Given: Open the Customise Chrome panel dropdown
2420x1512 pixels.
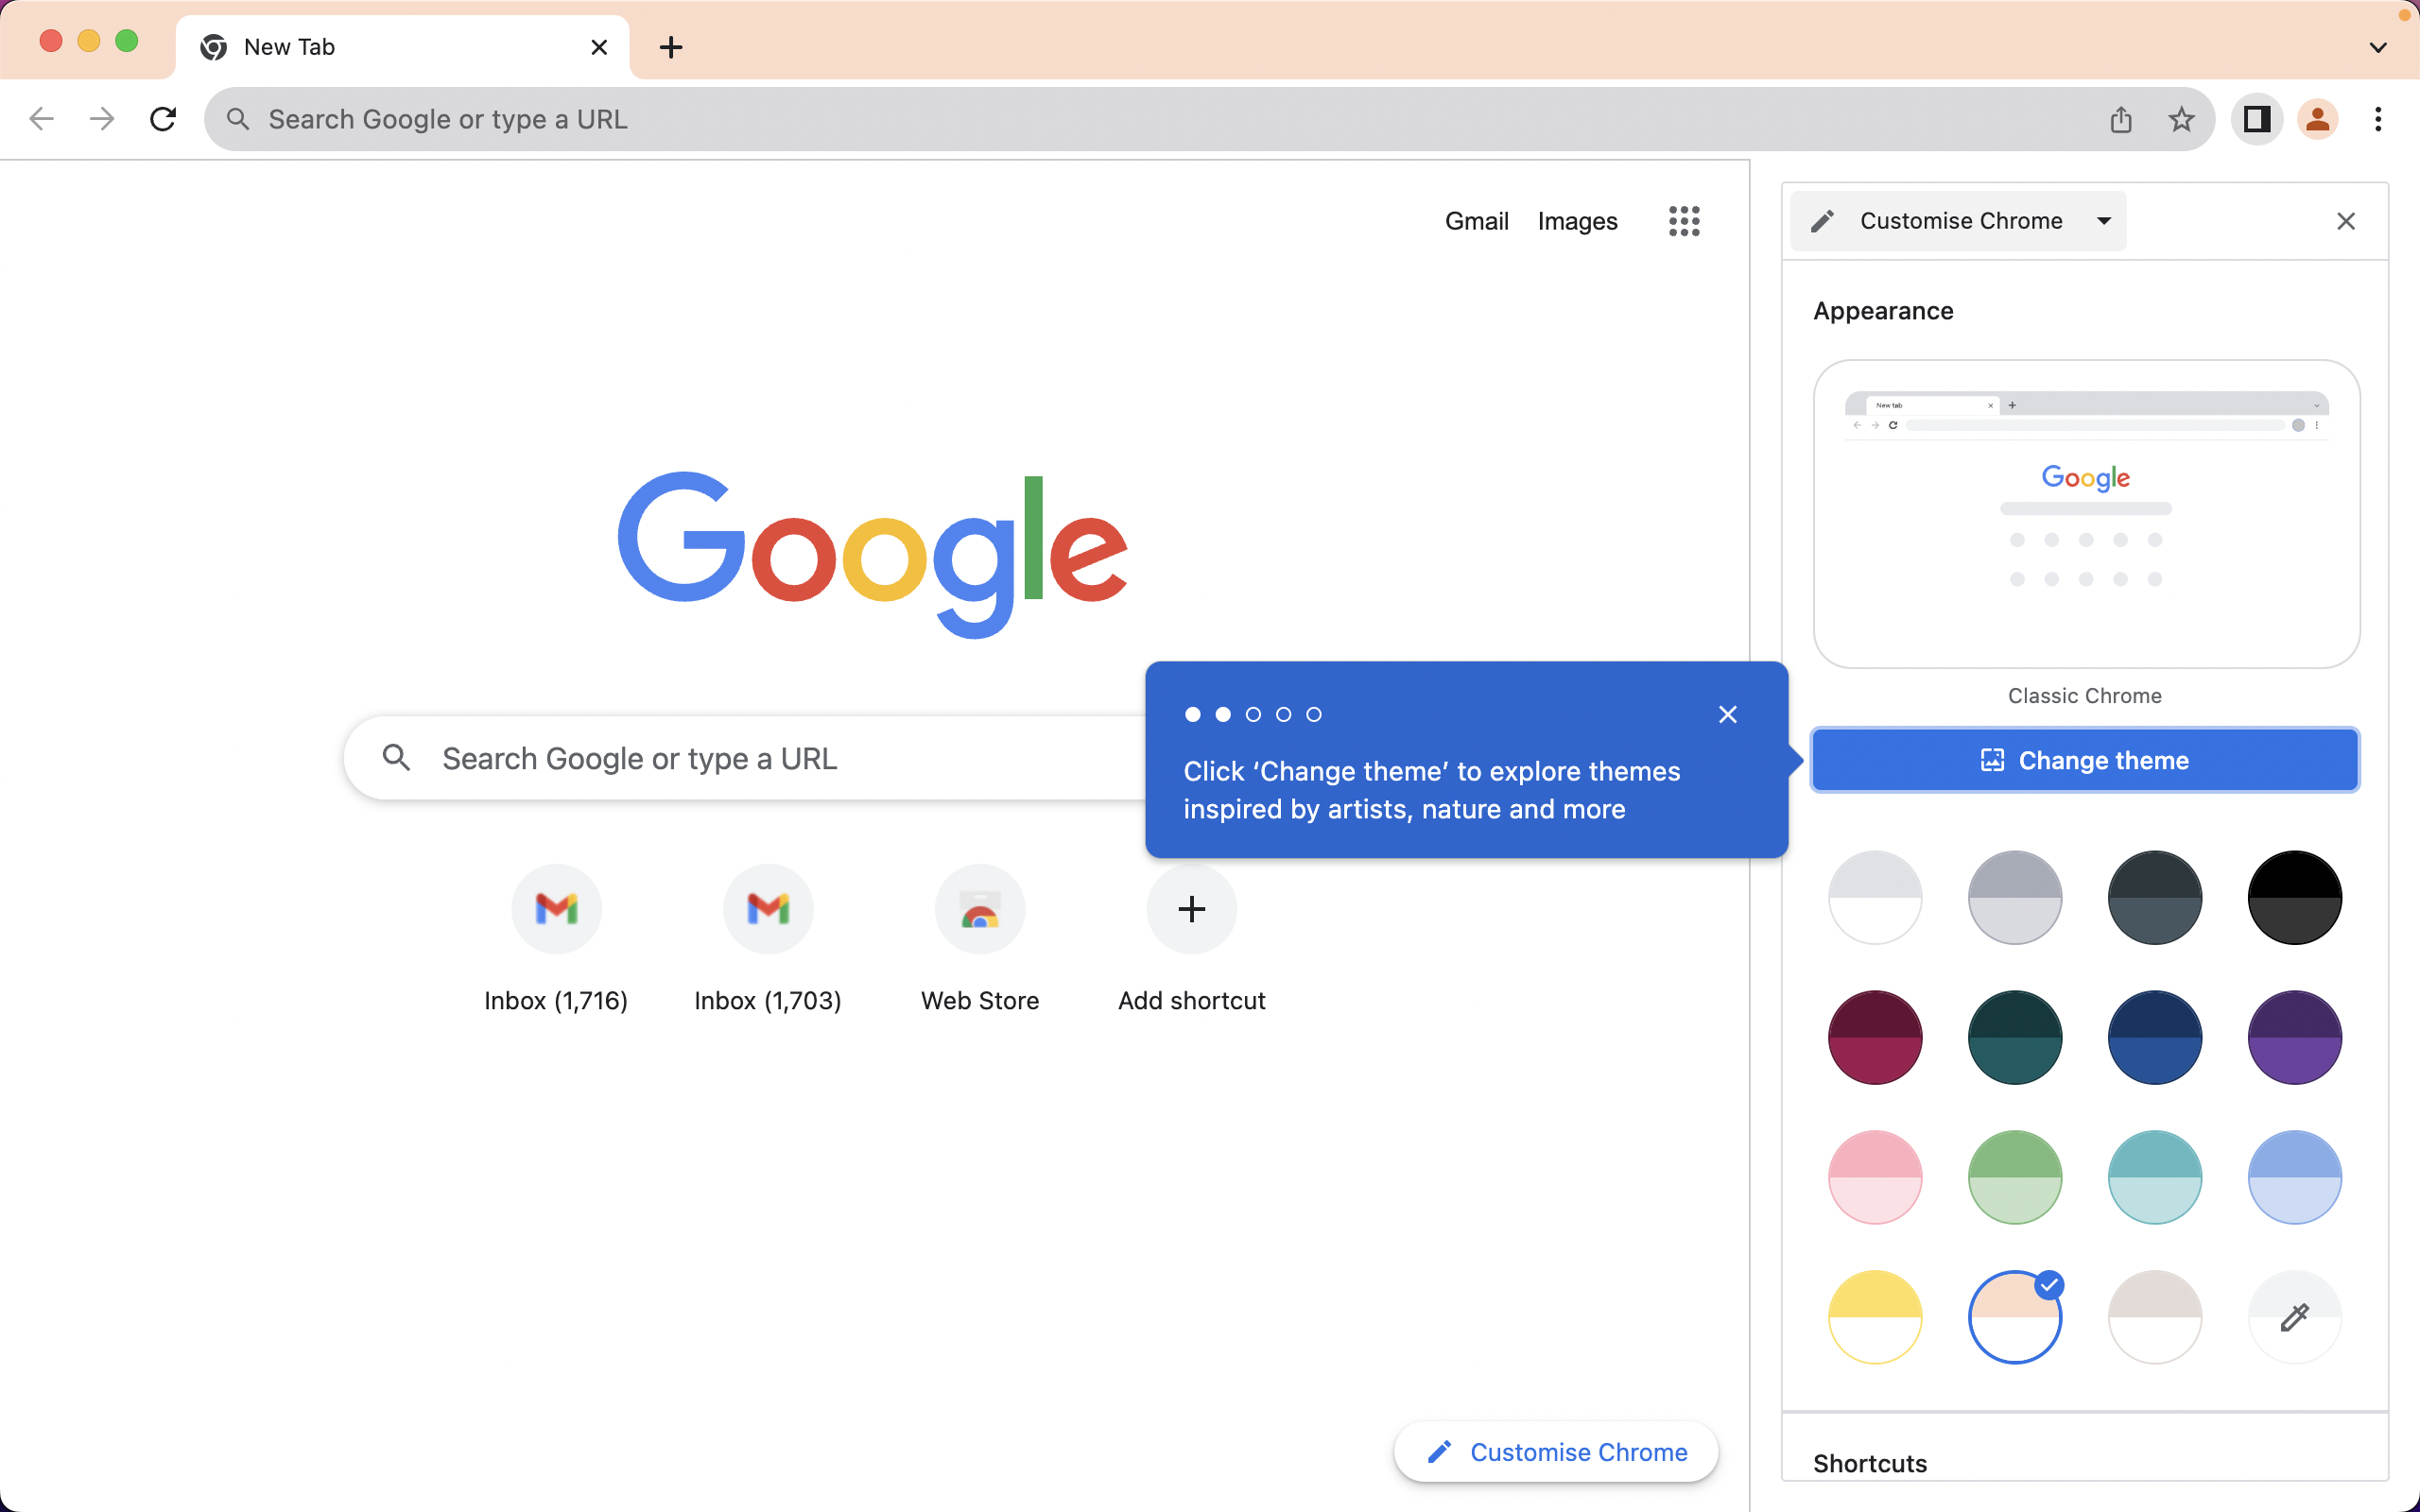Looking at the screenshot, I should coord(1958,221).
